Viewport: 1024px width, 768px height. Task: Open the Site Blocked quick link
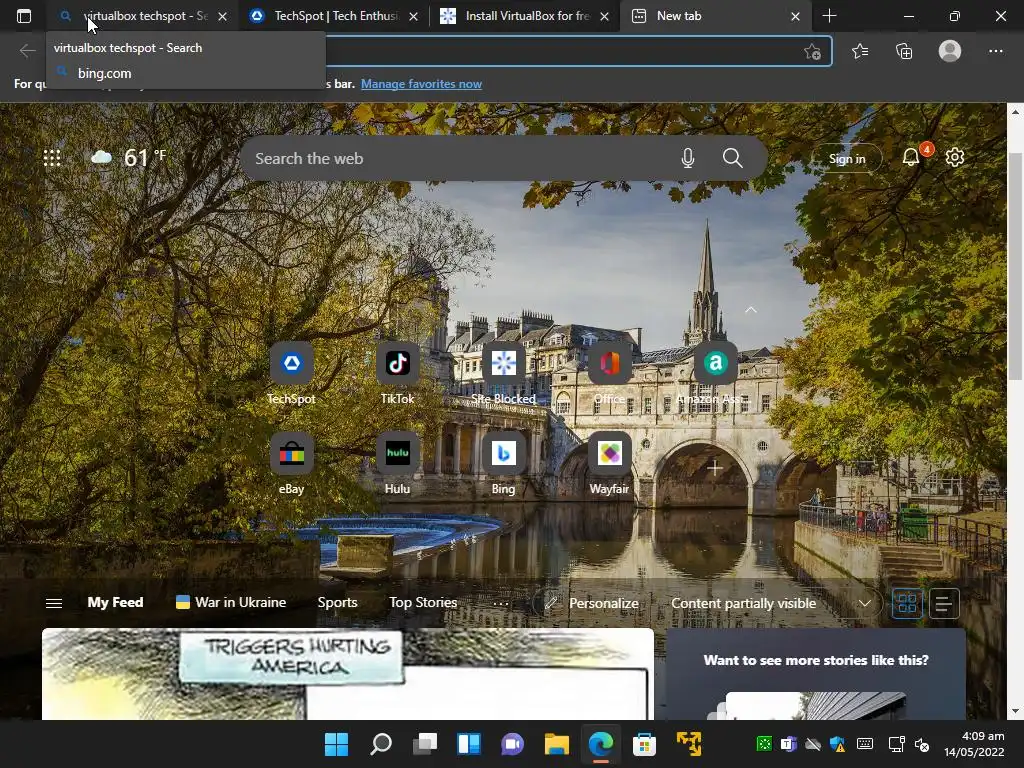(x=504, y=374)
